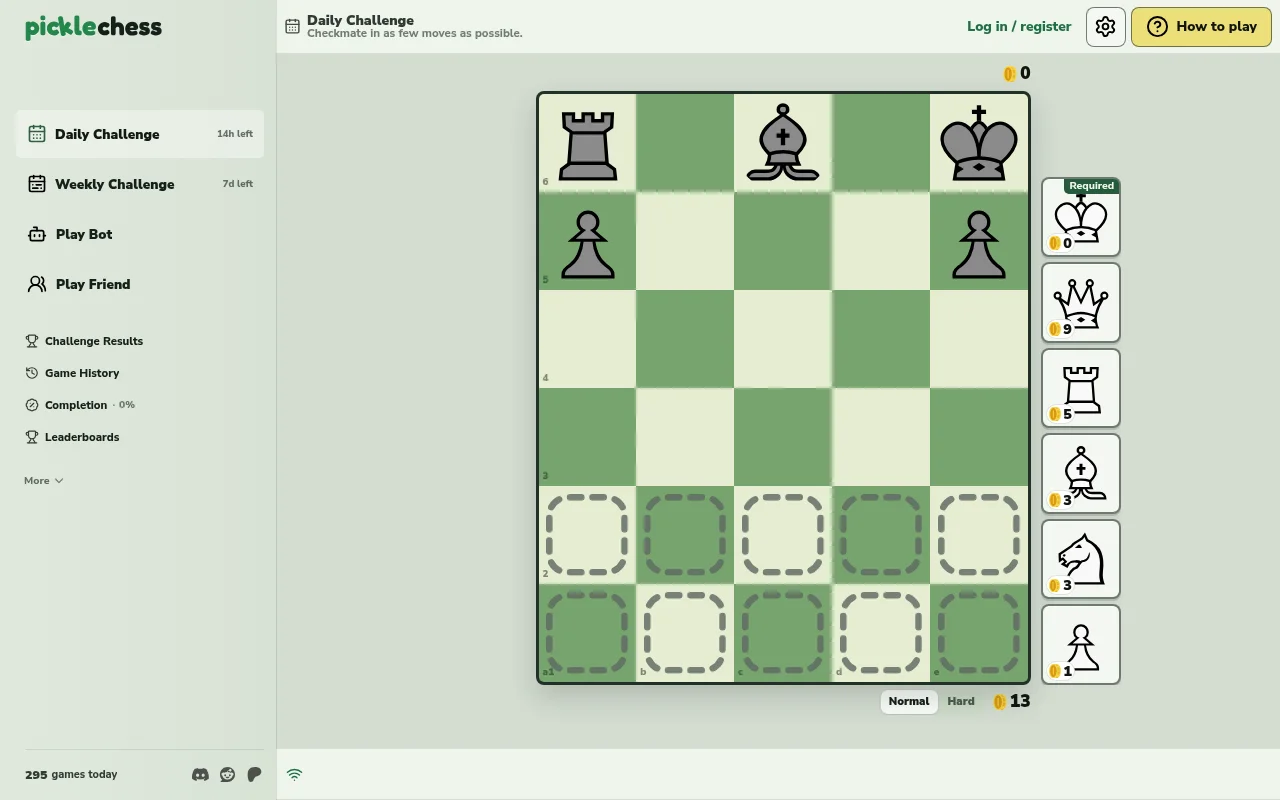The width and height of the screenshot is (1280, 800).
Task: Open settings with the gear icon
Action: point(1105,27)
